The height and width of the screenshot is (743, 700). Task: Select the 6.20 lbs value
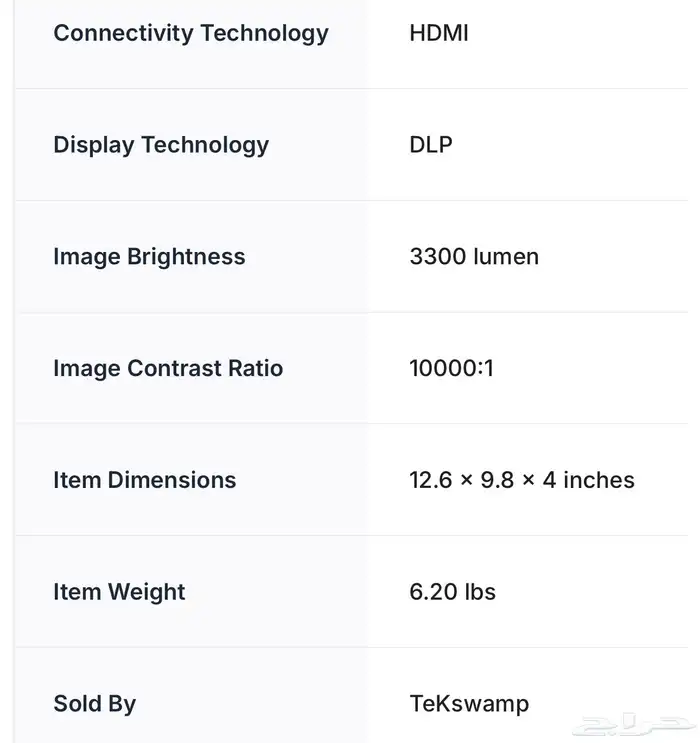point(453,592)
